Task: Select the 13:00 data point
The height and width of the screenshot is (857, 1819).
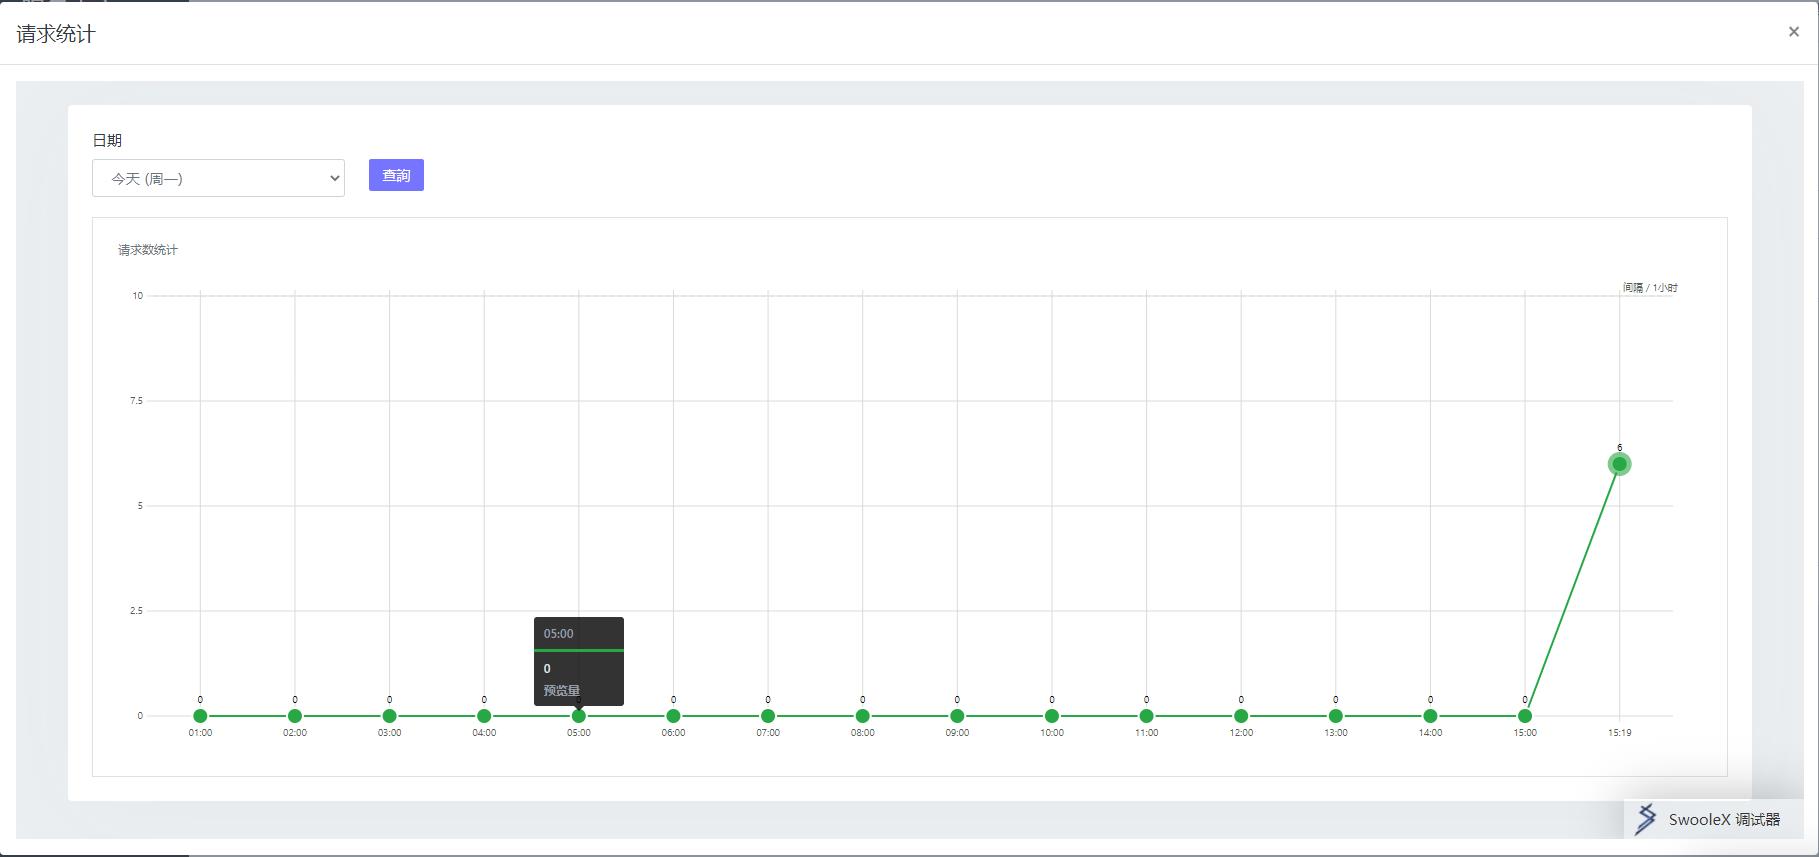Action: [1336, 716]
